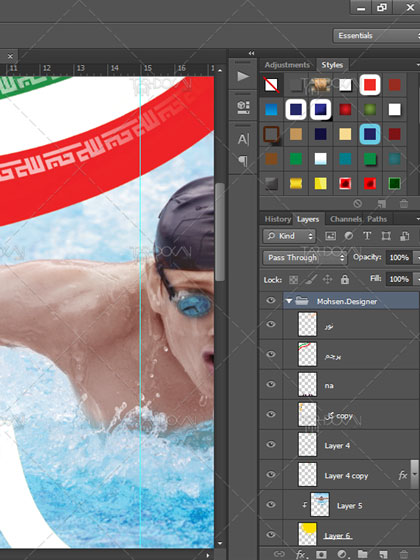The width and height of the screenshot is (420, 560).
Task: Hide the Mohsen.Designer group
Action: (271, 300)
